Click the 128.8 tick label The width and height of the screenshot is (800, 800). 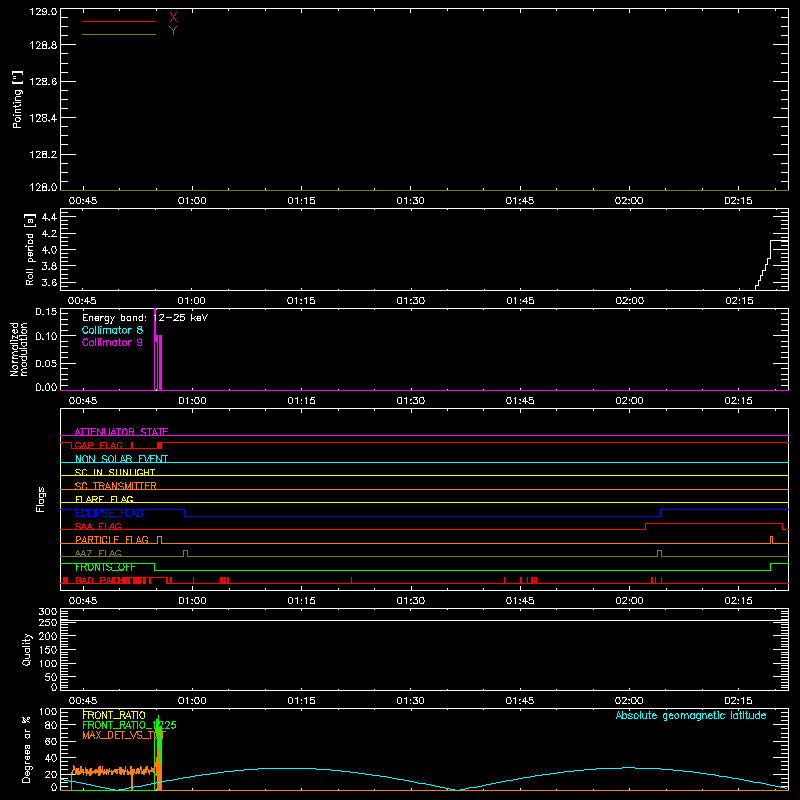43,45
